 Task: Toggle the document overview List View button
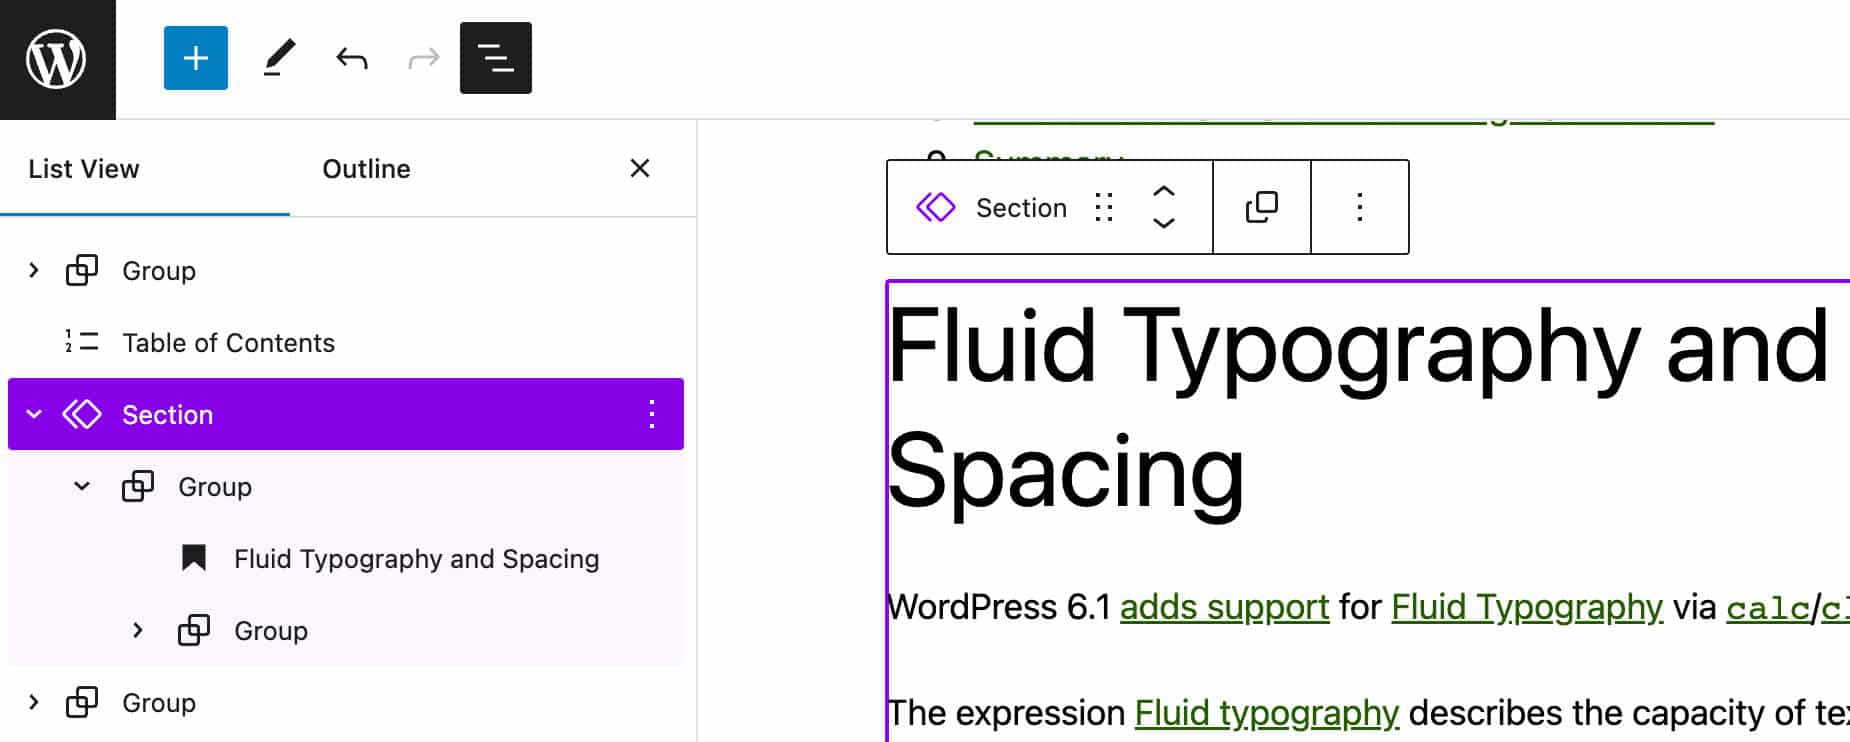tap(496, 58)
